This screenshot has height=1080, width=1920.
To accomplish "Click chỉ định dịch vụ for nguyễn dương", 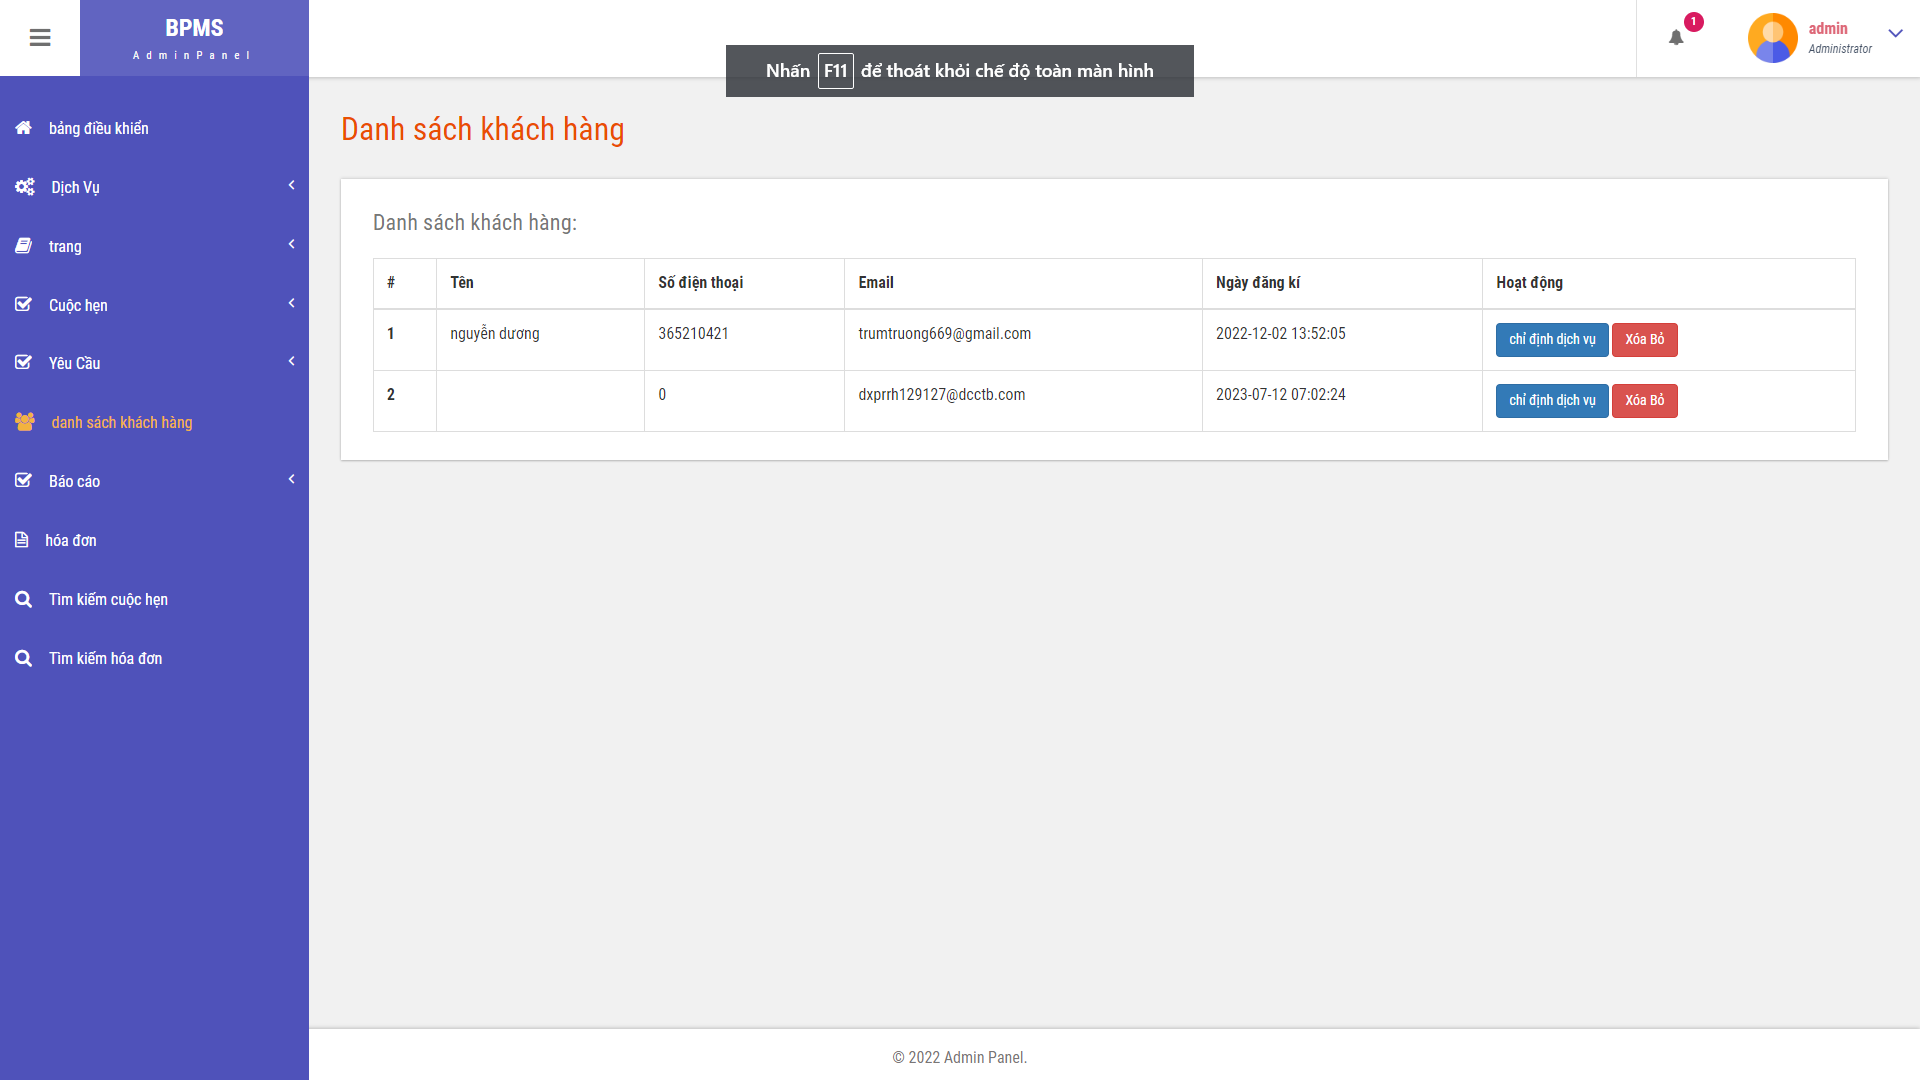I will coord(1551,340).
